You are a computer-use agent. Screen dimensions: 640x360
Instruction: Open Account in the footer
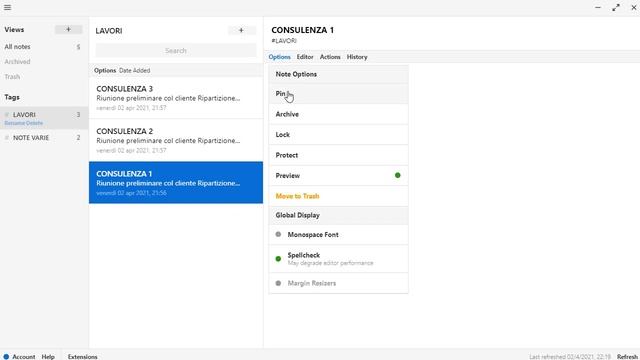tap(24, 357)
